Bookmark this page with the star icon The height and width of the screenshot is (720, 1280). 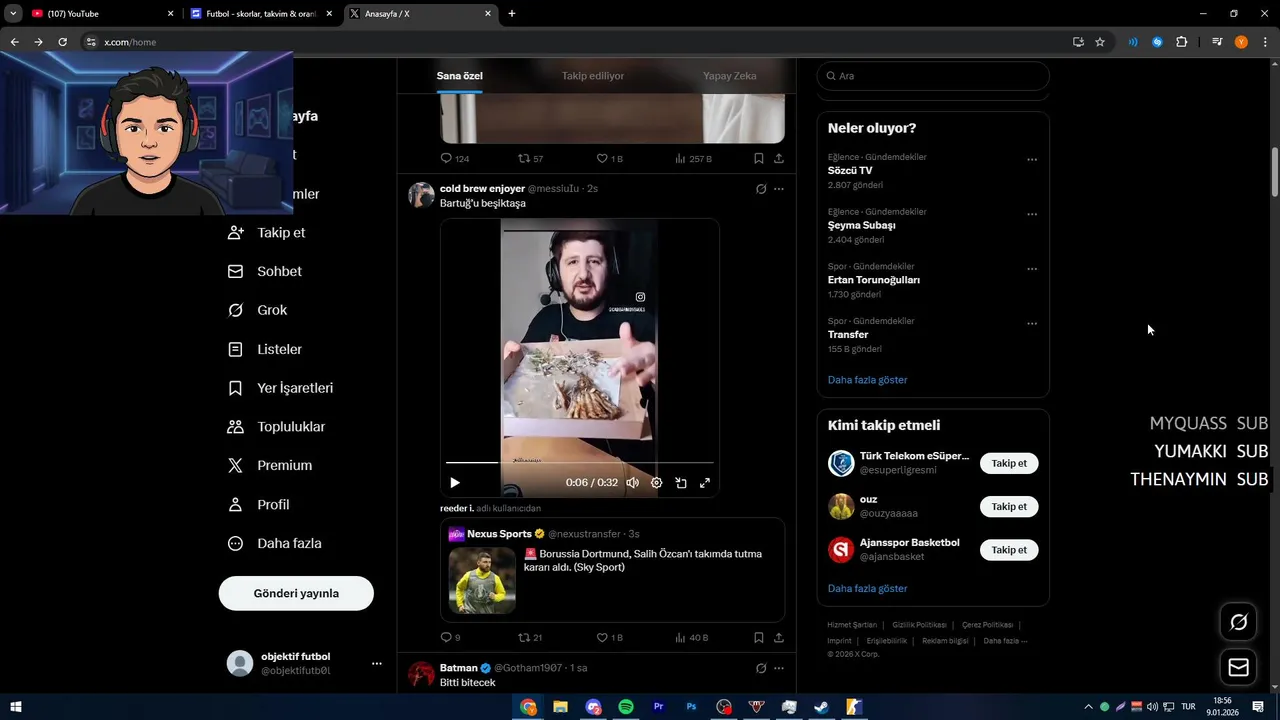coord(1100,42)
